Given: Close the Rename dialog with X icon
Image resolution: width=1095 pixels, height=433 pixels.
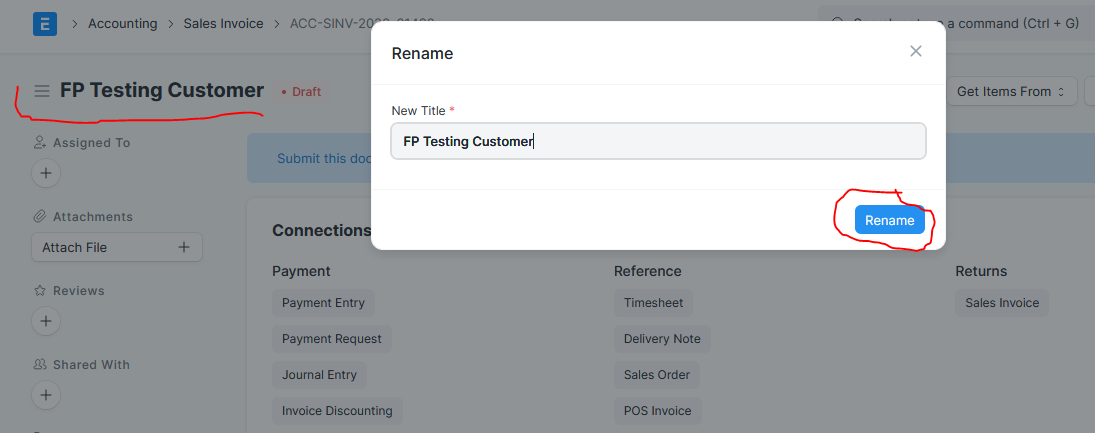Looking at the screenshot, I should point(916,51).
